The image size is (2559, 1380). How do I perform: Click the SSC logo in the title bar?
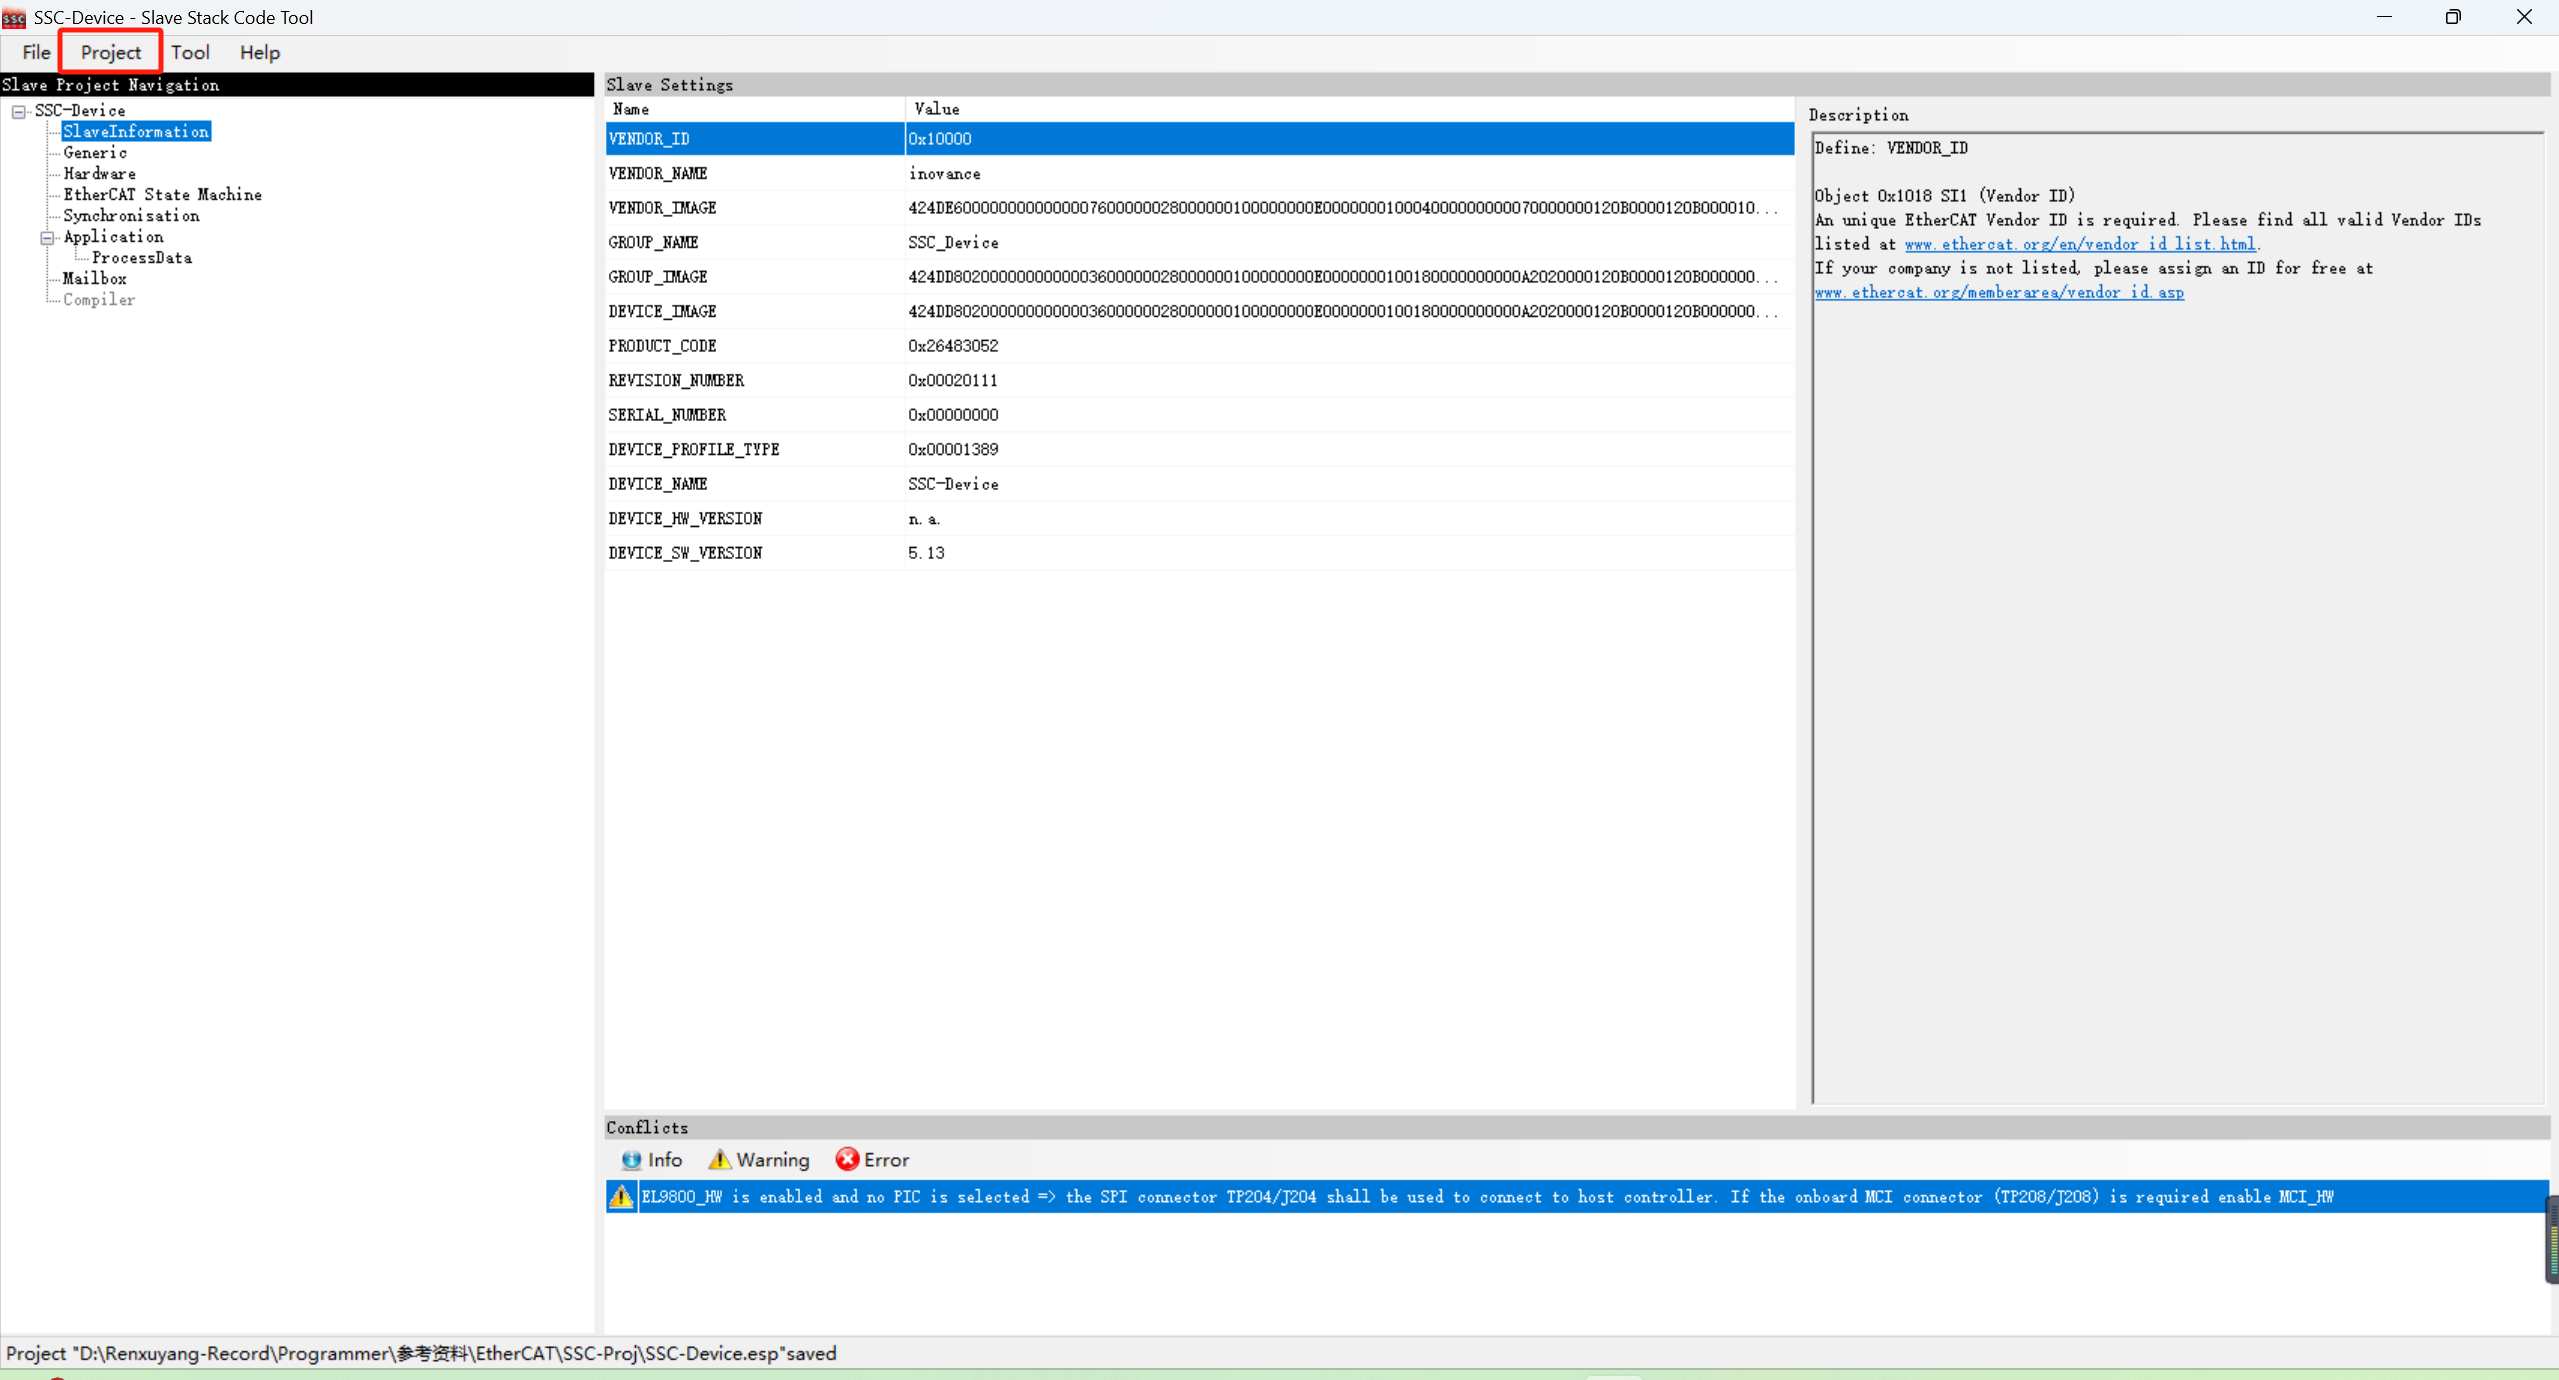pos(13,17)
